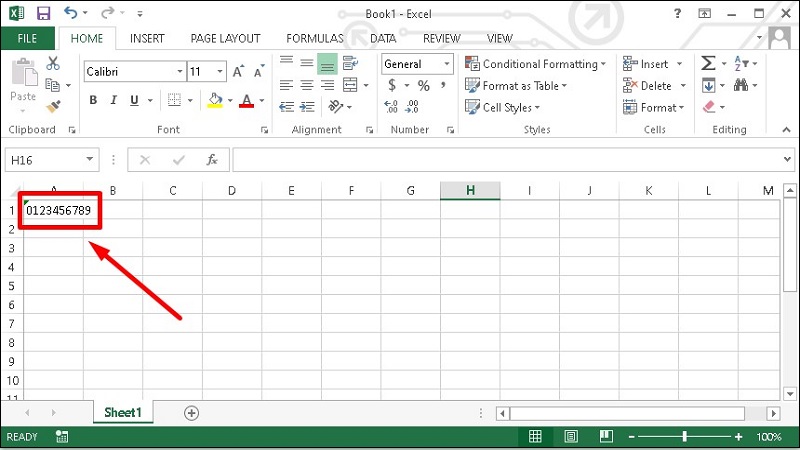
Task: Increase indent in cell
Action: 307,107
